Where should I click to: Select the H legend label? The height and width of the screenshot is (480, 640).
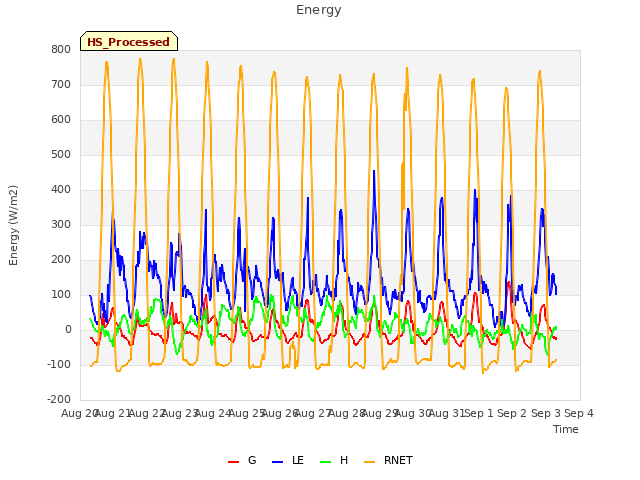[344, 460]
